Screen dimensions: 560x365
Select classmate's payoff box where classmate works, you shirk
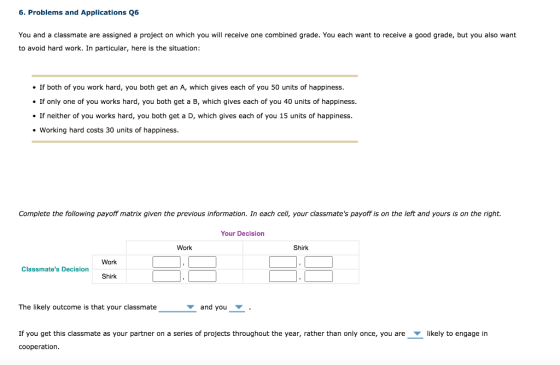(283, 262)
